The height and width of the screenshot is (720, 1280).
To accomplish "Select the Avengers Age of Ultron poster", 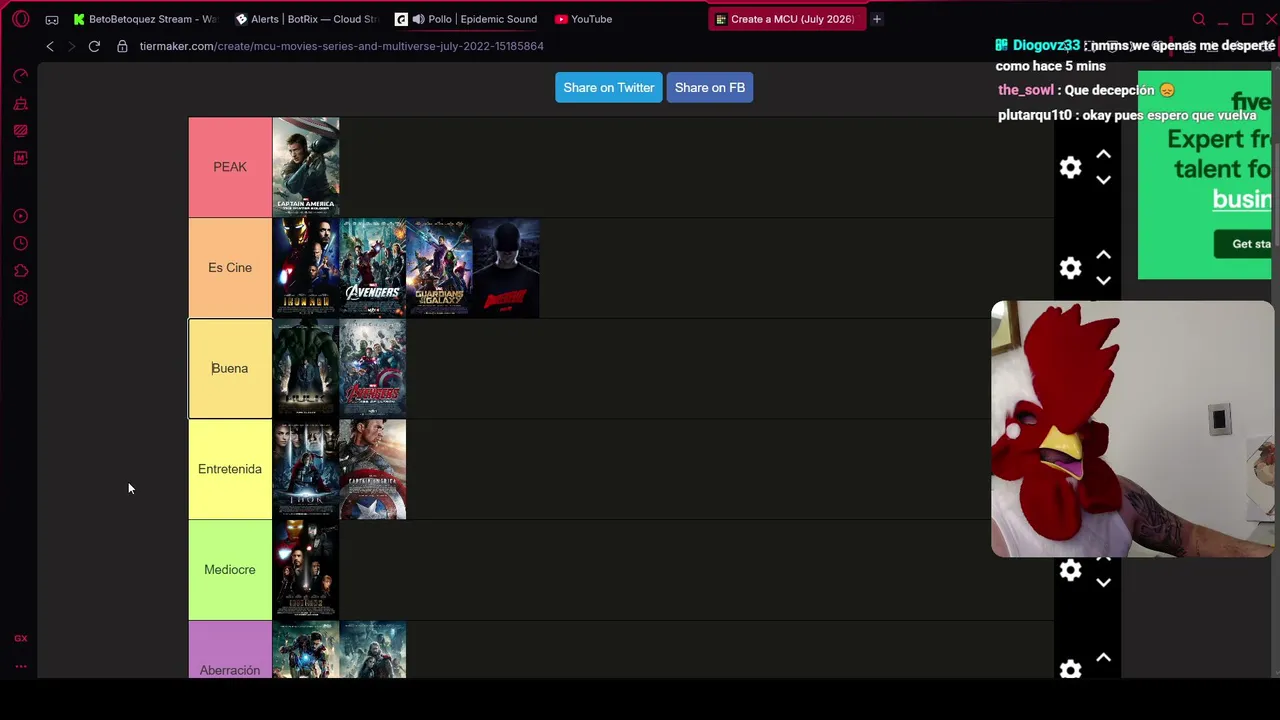I will [x=373, y=368].
